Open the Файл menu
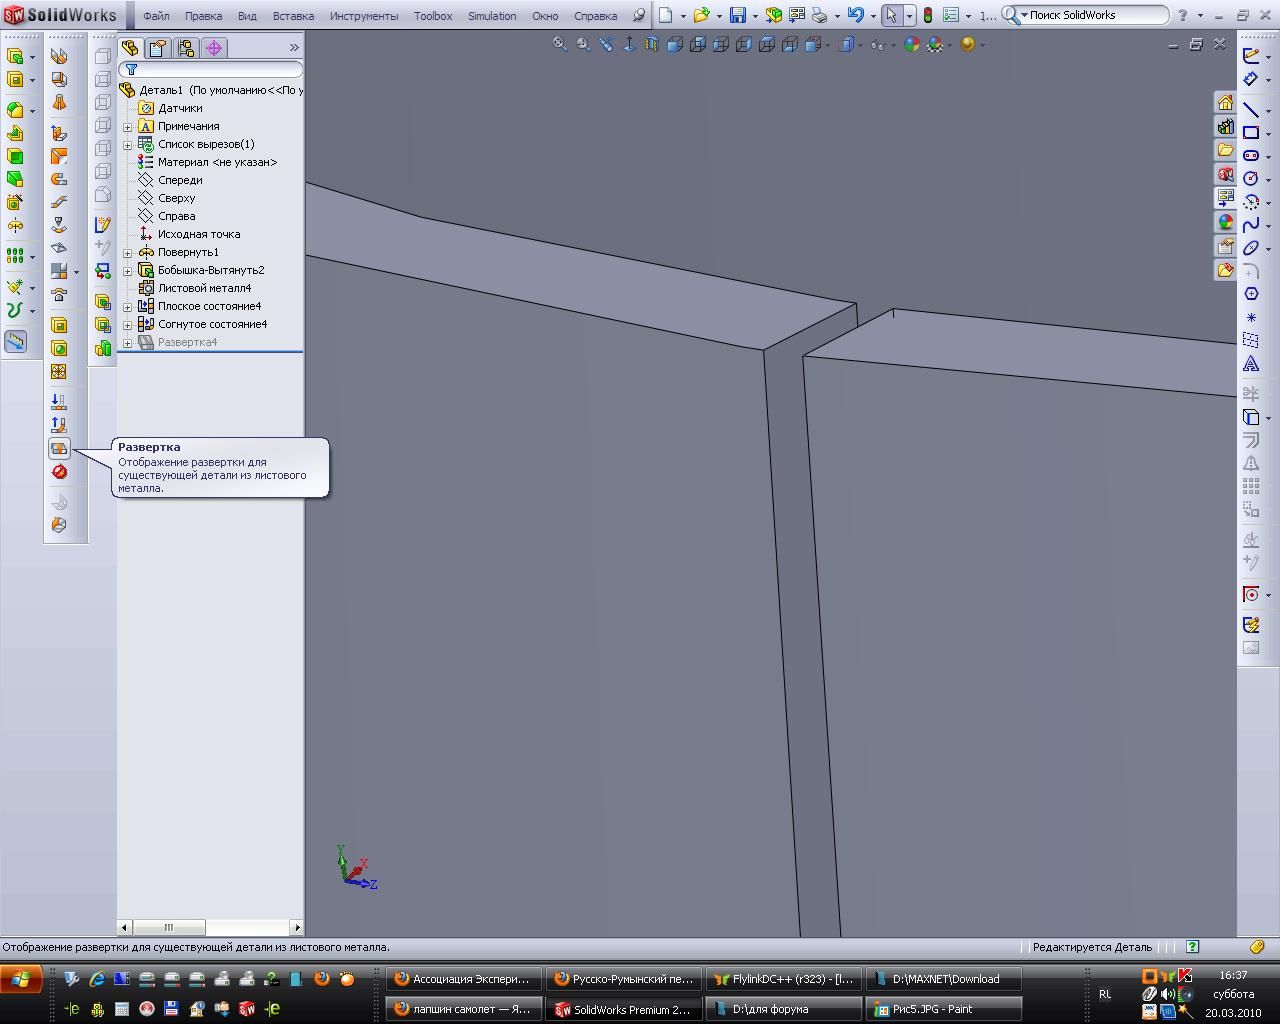Screen dimensions: 1280x1024 [156, 16]
